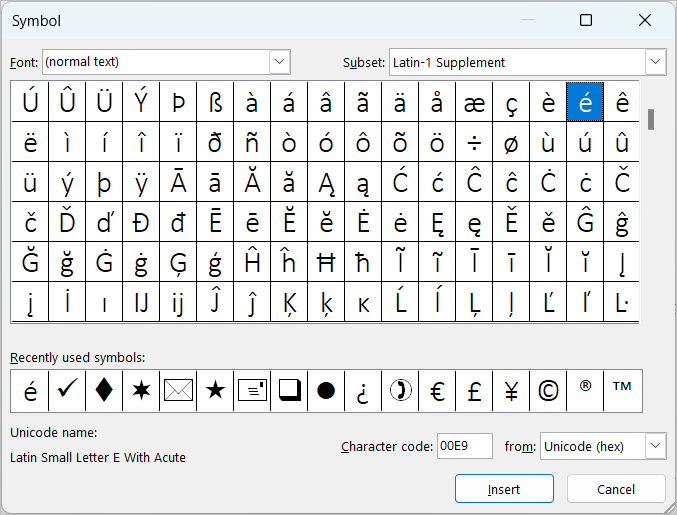Choose the yen sign recent symbol

click(511, 391)
